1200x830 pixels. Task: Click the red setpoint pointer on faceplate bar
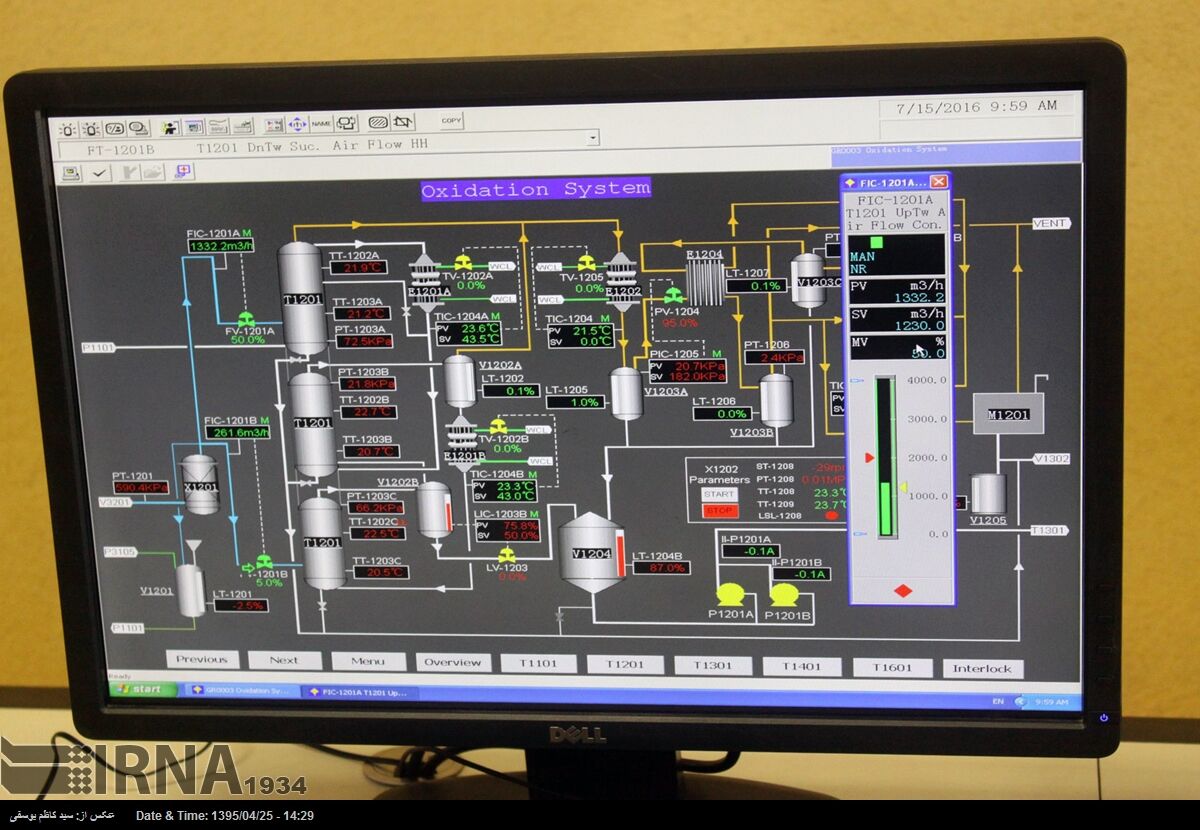click(x=869, y=458)
